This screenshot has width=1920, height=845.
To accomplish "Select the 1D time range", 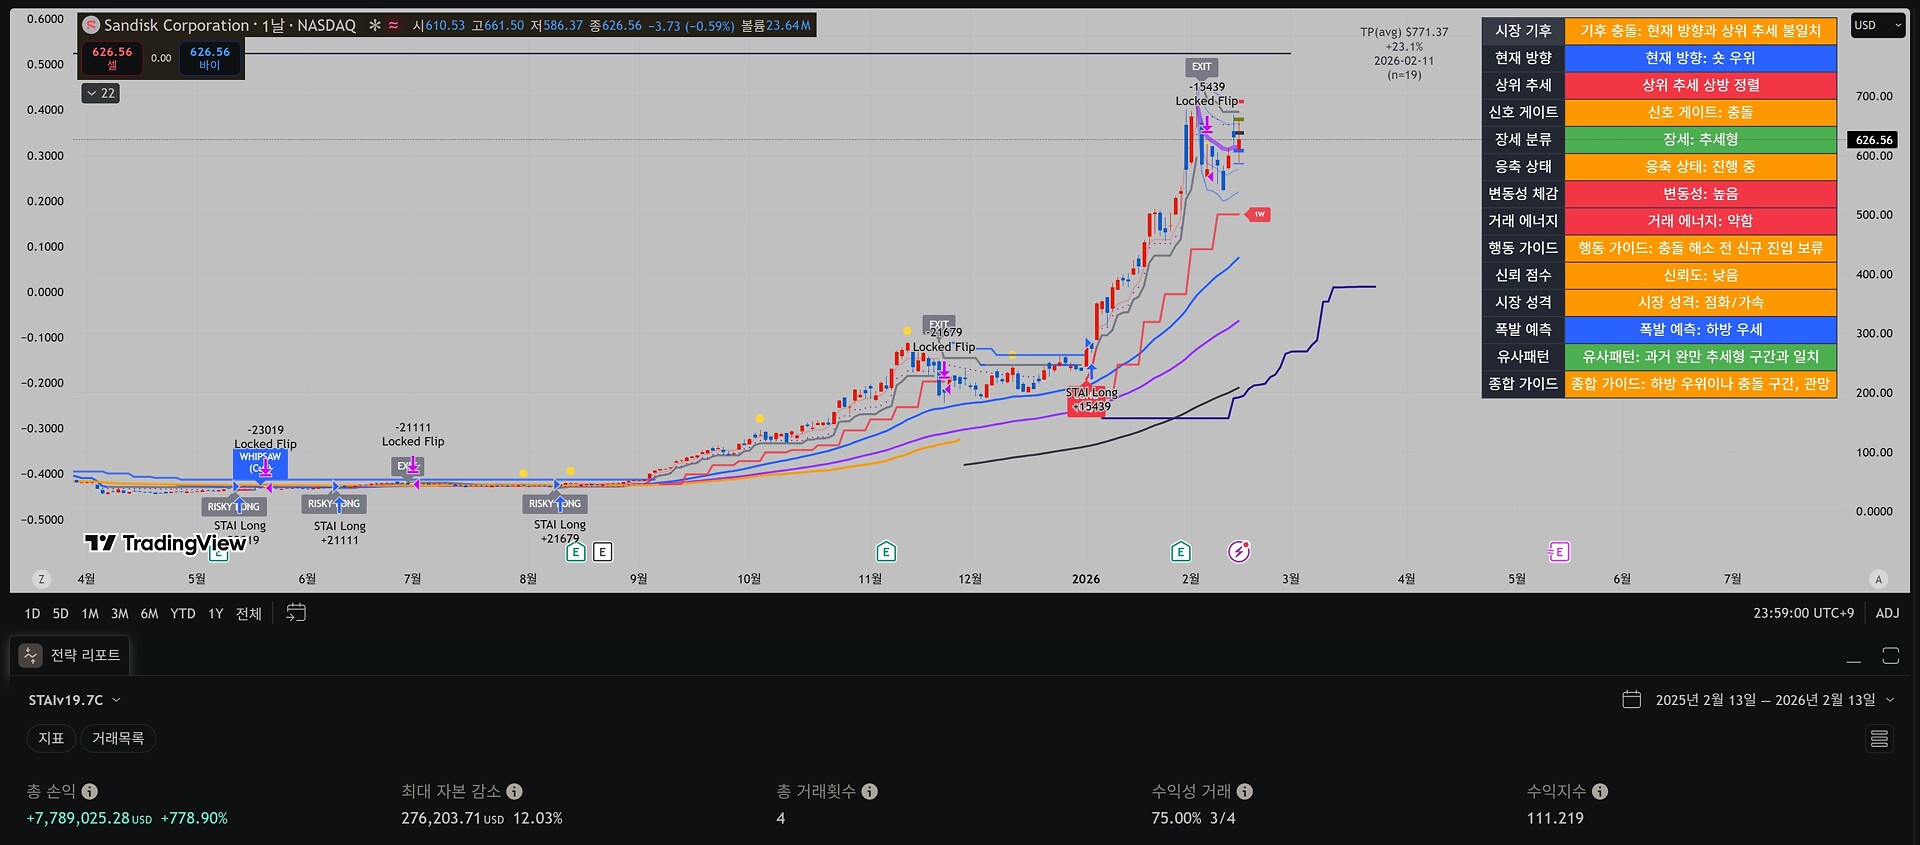I will 32,614.
